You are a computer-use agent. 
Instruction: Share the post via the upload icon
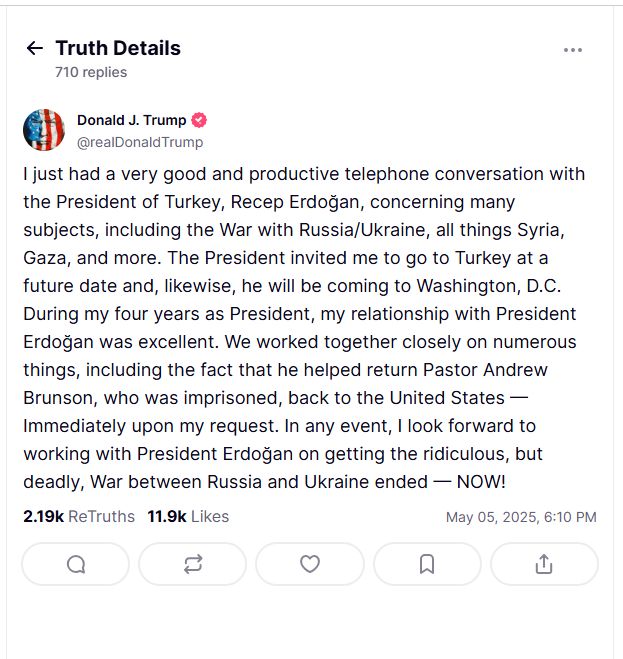coord(544,564)
